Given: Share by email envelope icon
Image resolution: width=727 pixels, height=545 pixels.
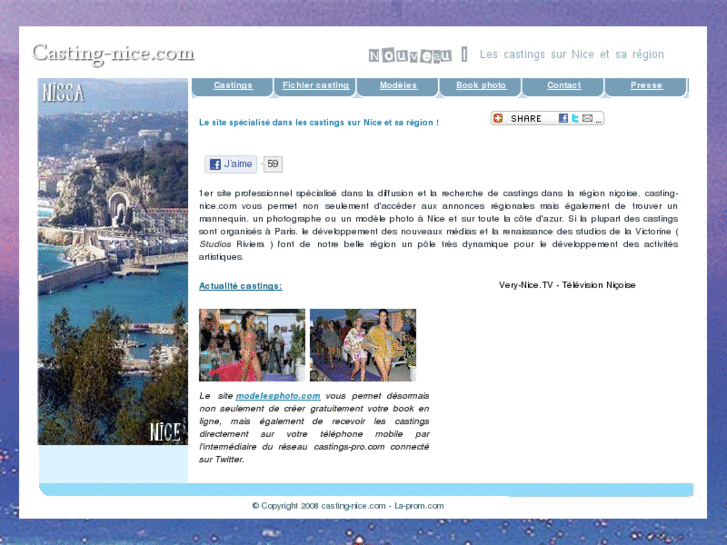Looking at the screenshot, I should click(587, 118).
